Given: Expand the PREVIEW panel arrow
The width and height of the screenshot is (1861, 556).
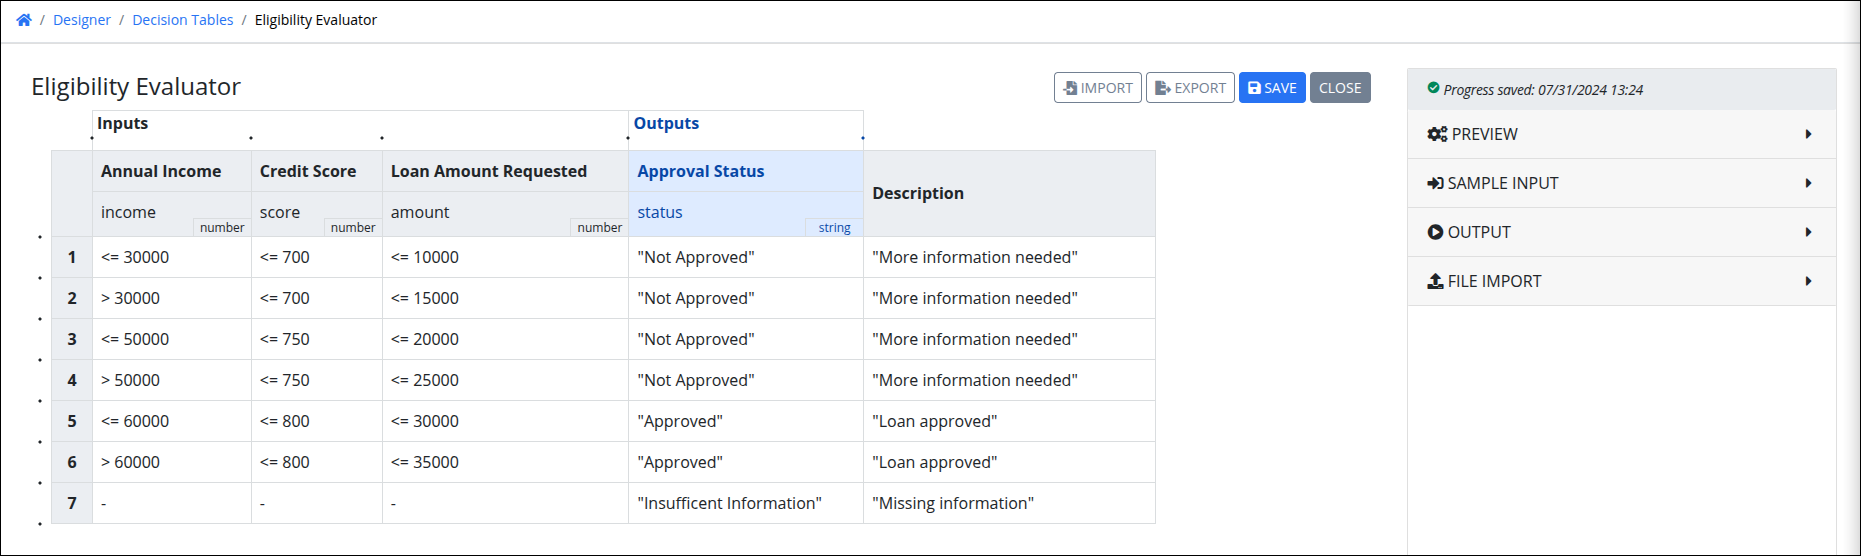Looking at the screenshot, I should tap(1808, 134).
